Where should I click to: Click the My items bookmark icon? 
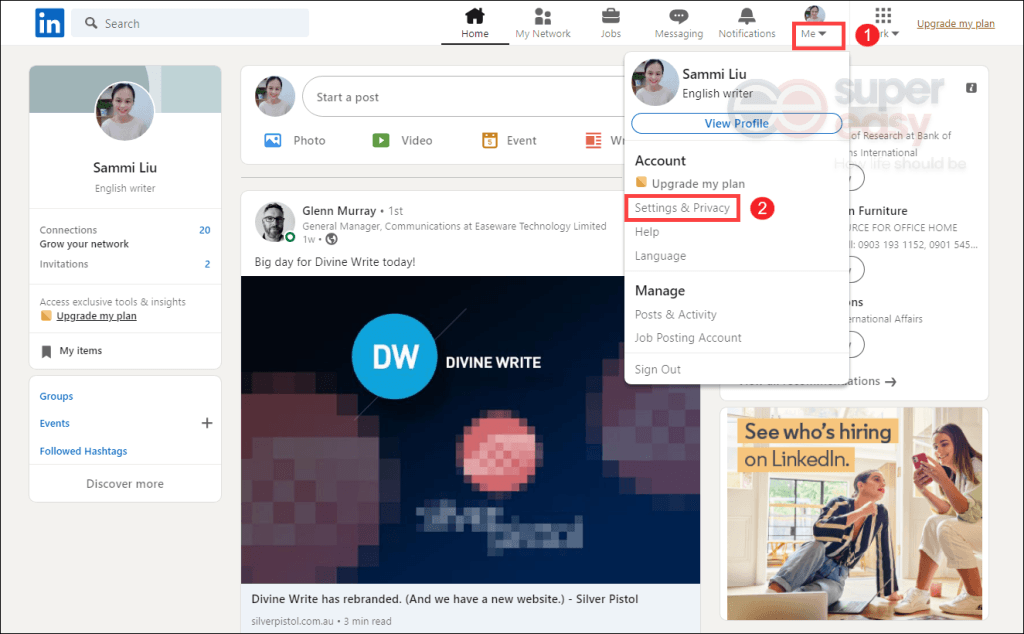tap(46, 351)
